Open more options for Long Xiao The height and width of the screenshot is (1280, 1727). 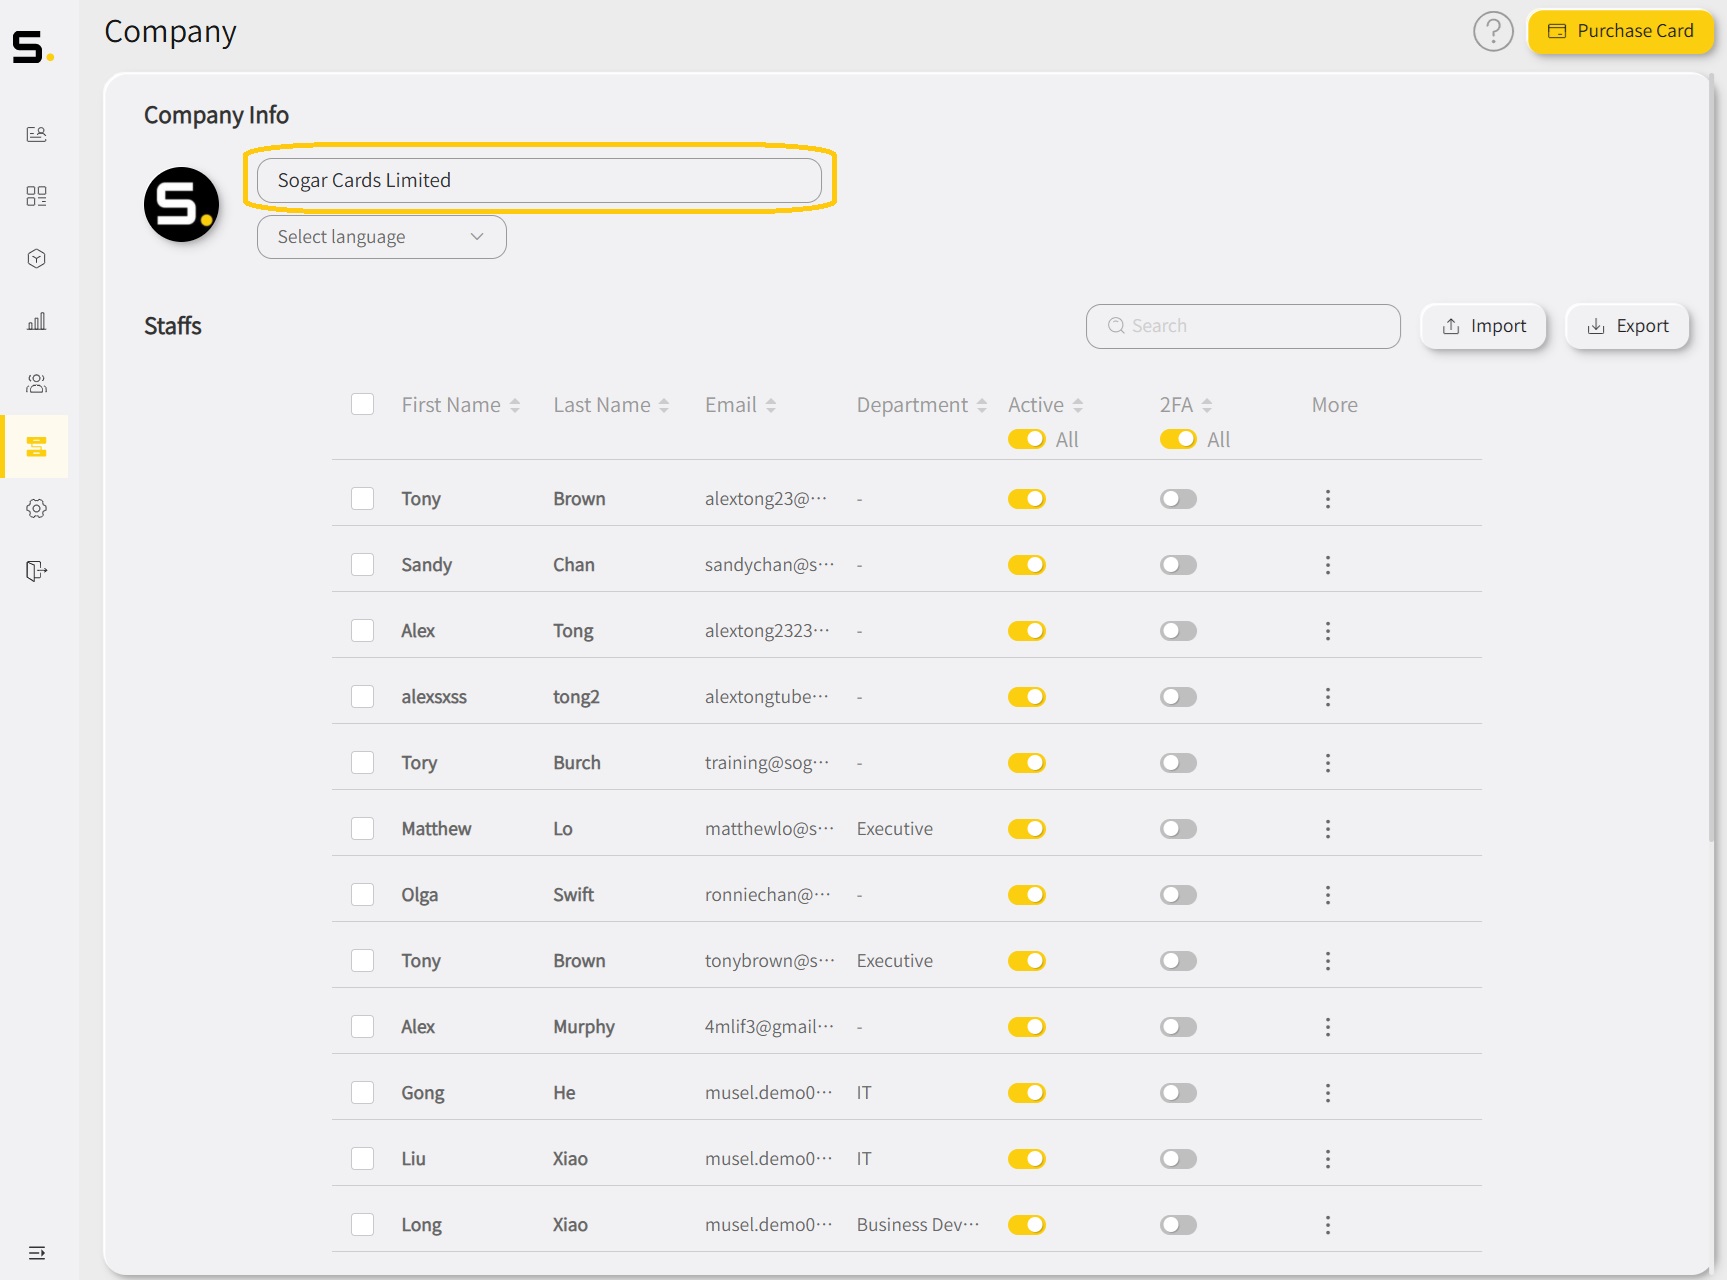[1328, 1225]
